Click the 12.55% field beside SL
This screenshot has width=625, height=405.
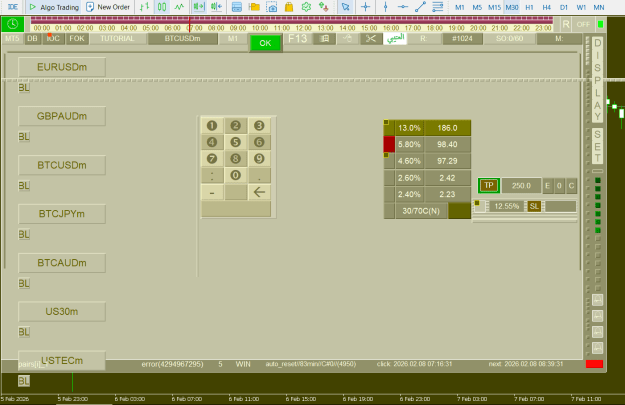[506, 206]
